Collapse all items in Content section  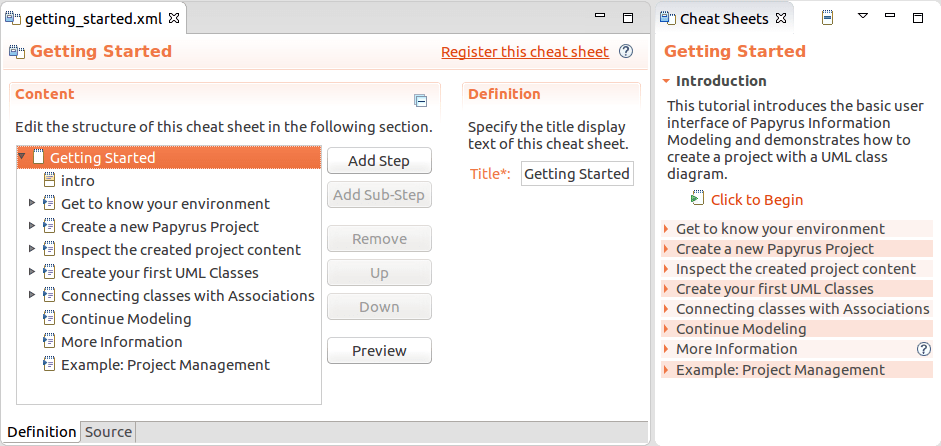point(421,100)
